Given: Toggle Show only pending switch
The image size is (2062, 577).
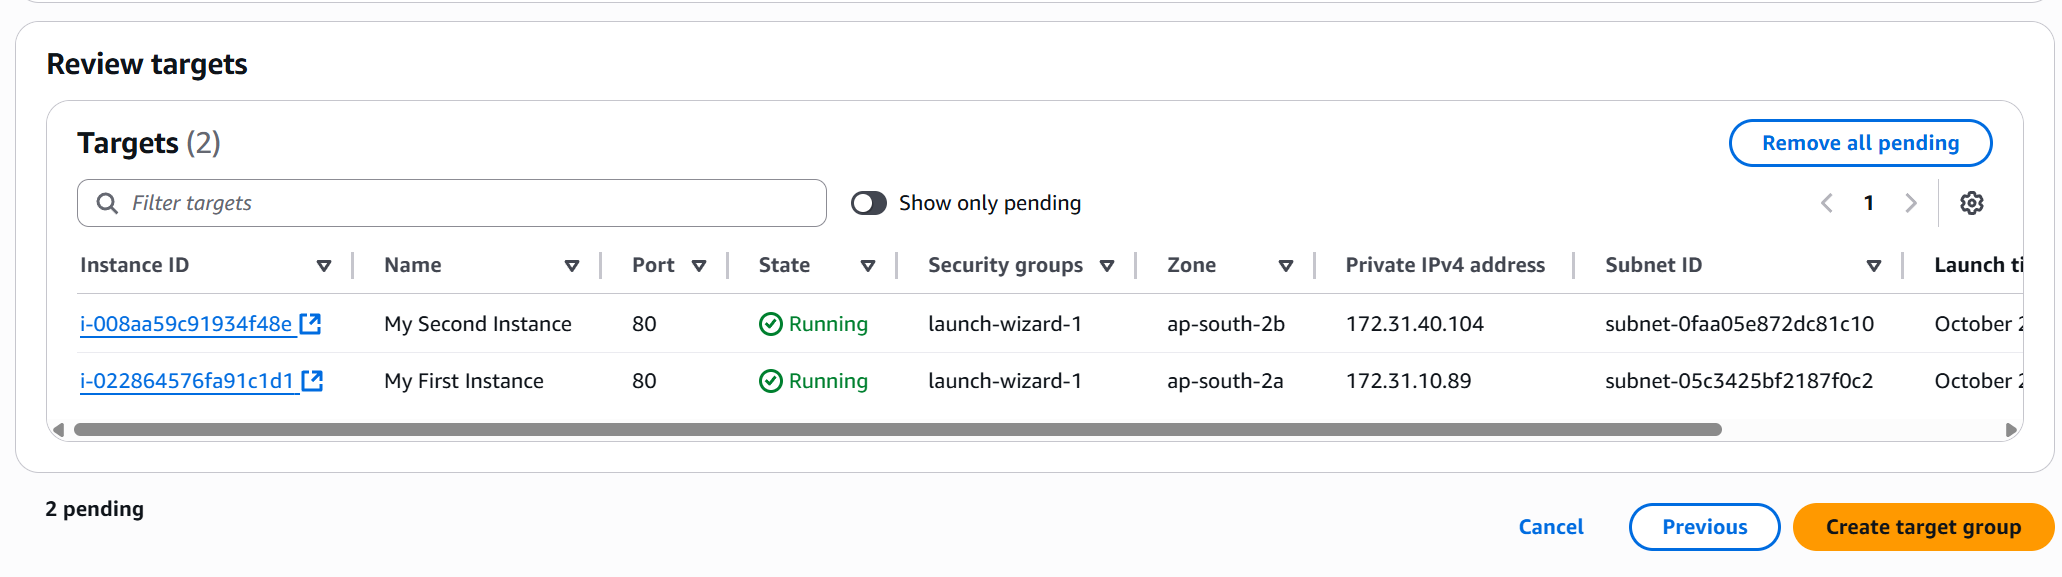Looking at the screenshot, I should 868,203.
